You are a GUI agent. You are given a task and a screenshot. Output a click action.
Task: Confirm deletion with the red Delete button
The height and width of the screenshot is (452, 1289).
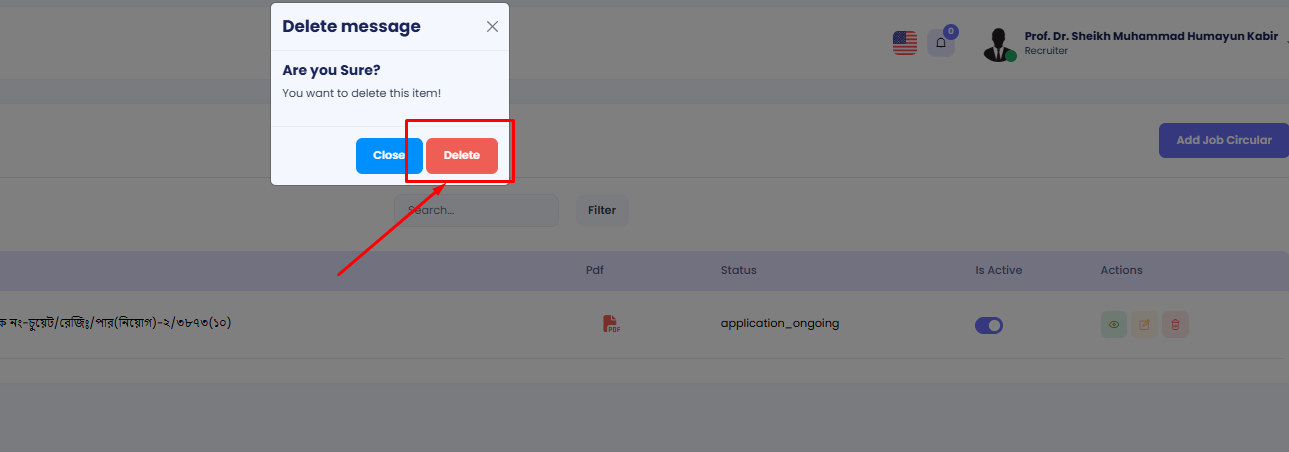point(462,156)
